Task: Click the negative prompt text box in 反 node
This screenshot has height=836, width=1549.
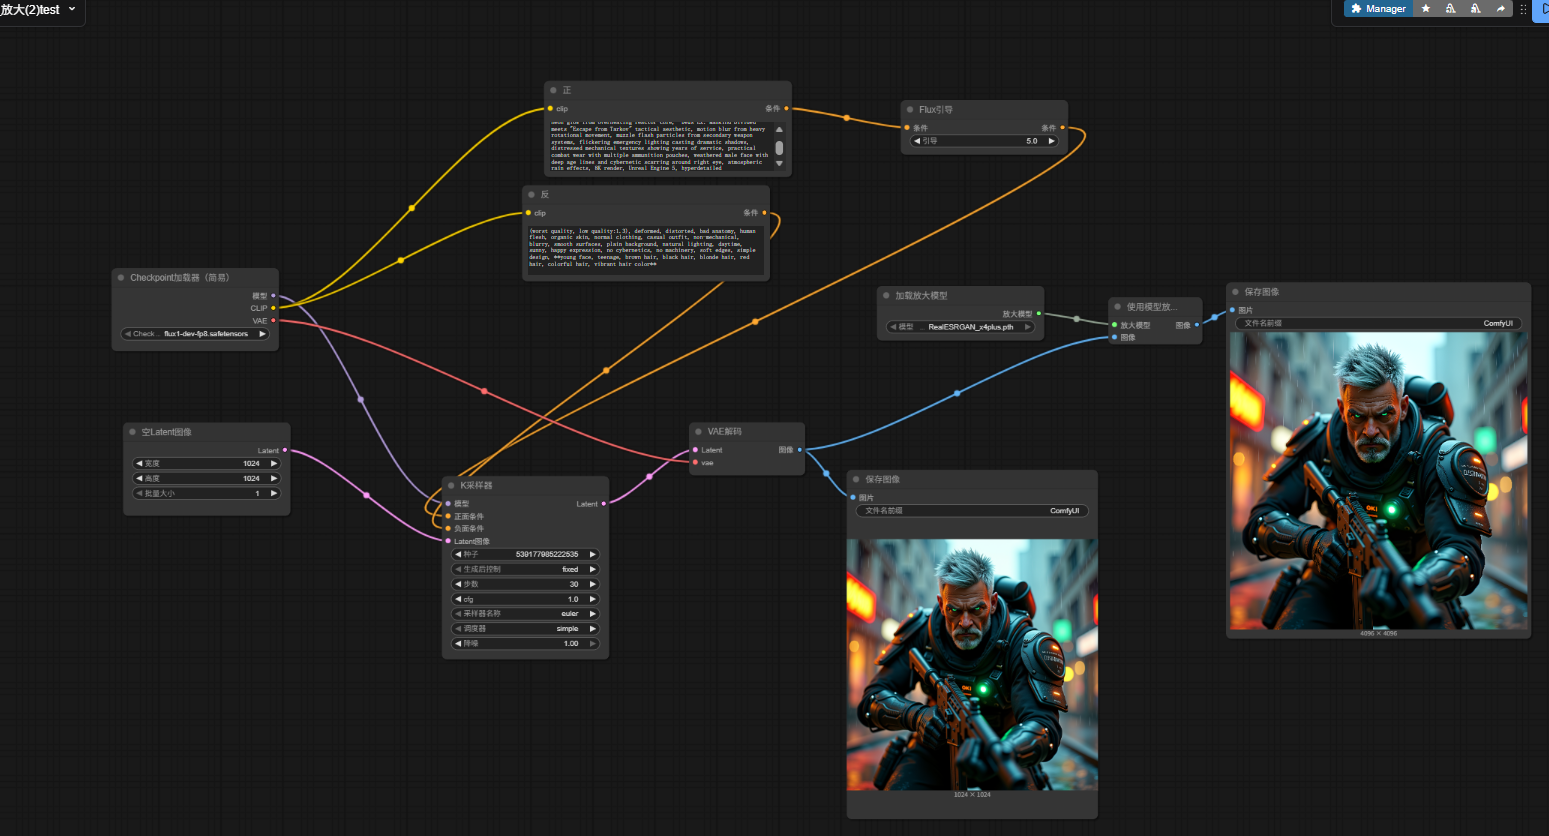Action: pyautogui.click(x=644, y=249)
